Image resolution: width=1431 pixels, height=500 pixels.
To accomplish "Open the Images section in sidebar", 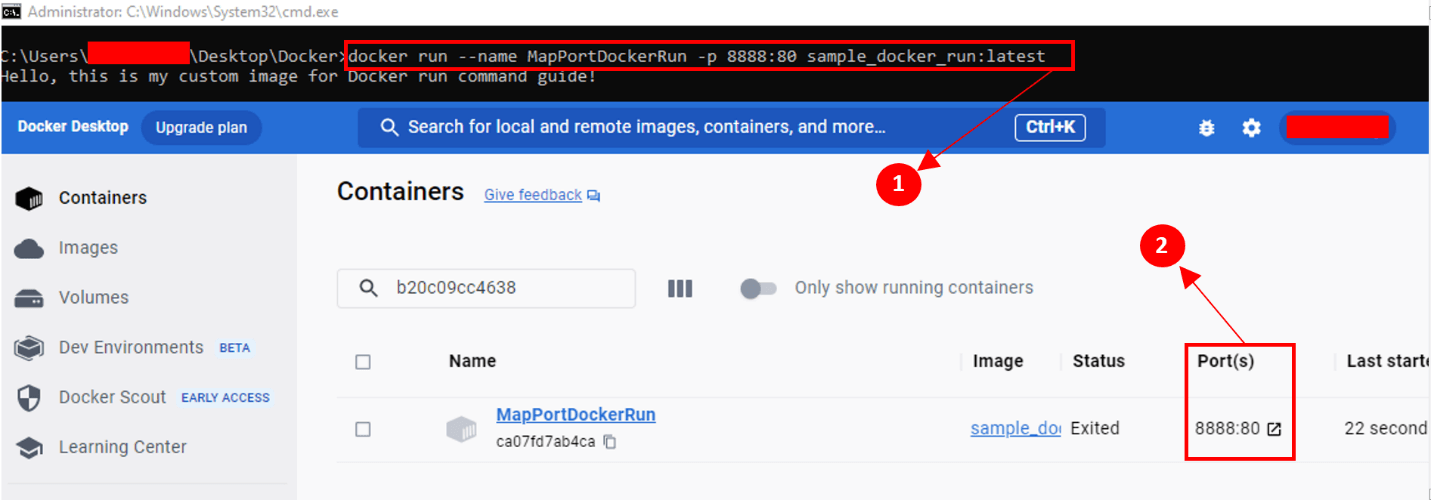I will [x=88, y=248].
